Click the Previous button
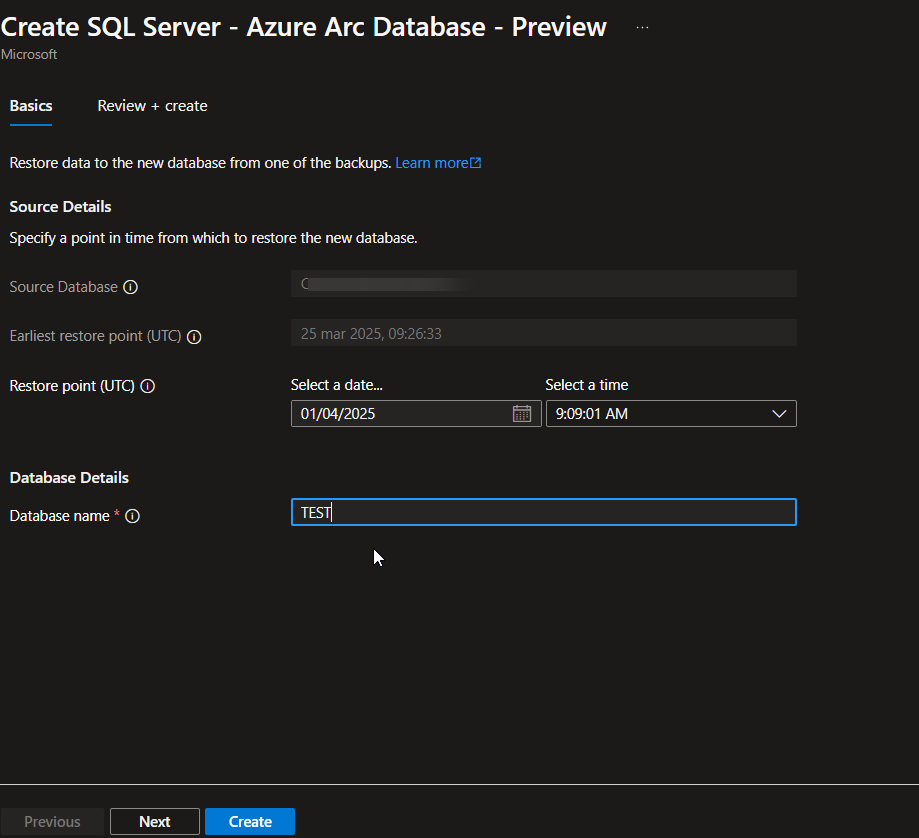The width and height of the screenshot is (919, 838). tap(52, 822)
